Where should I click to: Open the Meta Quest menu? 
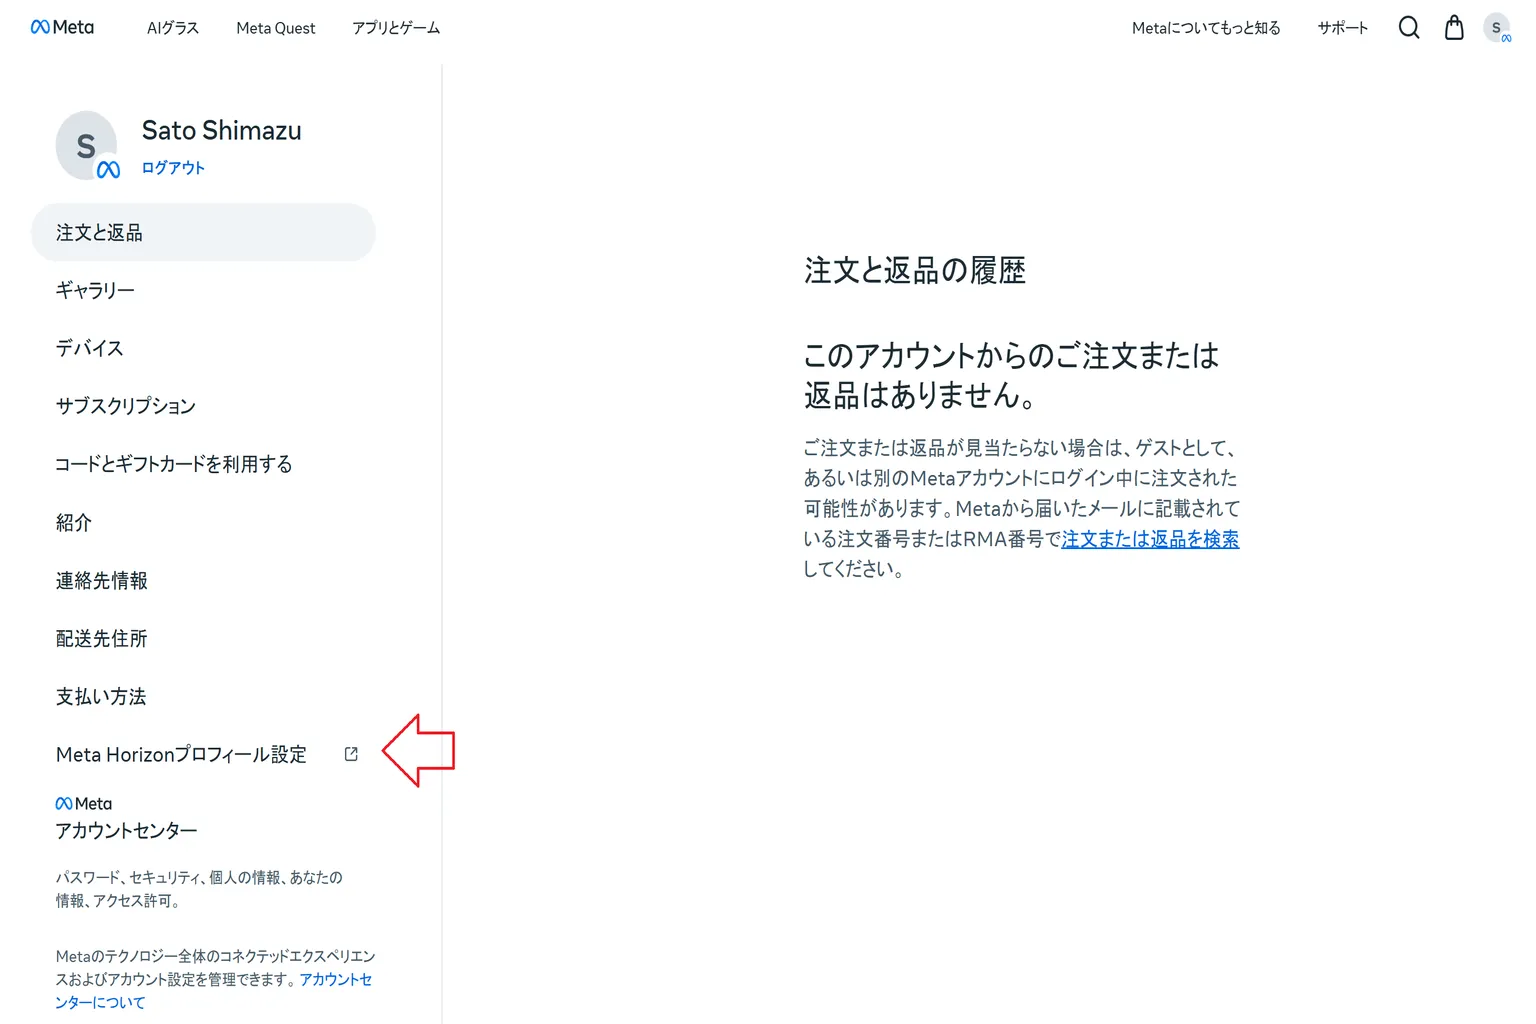click(276, 28)
